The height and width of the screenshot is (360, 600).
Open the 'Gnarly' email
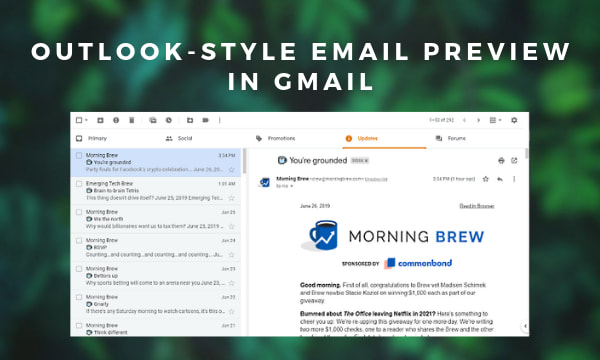[156, 304]
